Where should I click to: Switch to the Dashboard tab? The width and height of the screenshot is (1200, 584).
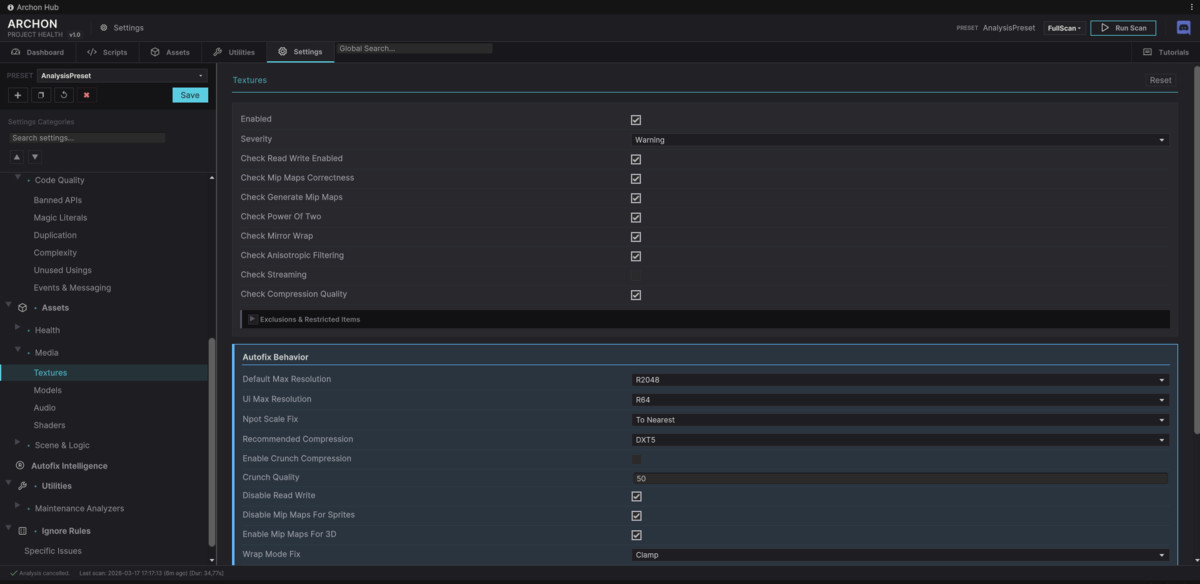[x=37, y=52]
